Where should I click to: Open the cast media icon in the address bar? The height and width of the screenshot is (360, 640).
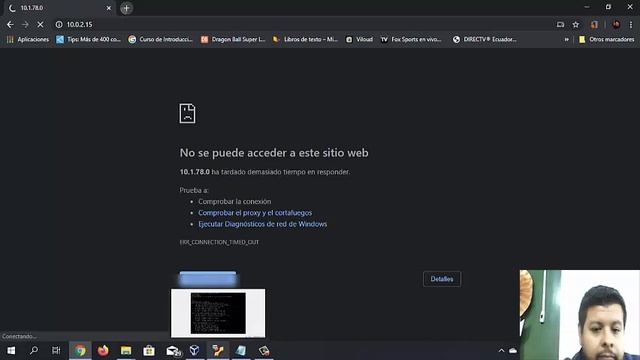pos(560,24)
